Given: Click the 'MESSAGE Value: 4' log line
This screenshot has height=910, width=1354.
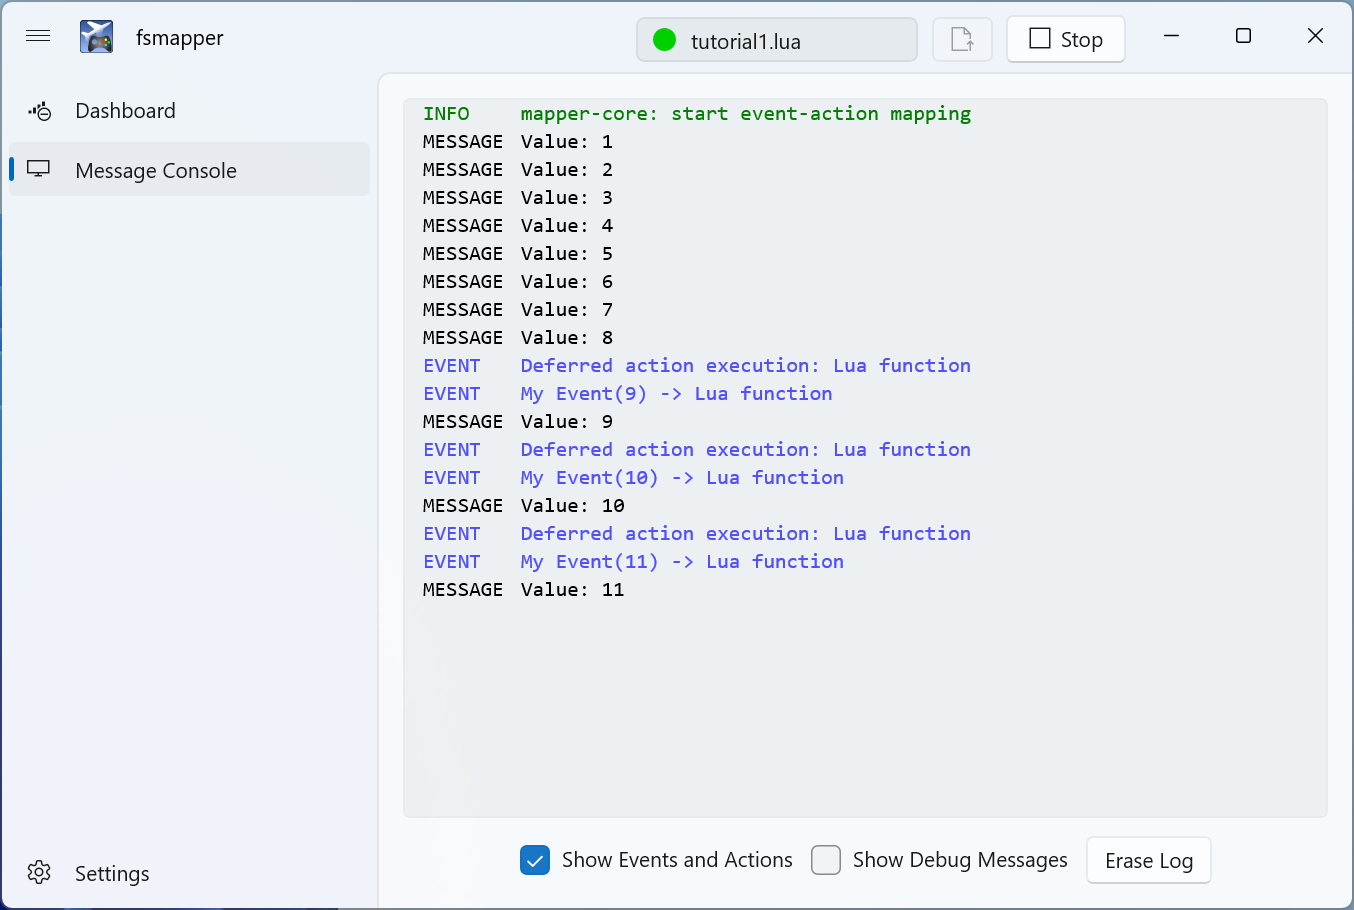Looking at the screenshot, I should pos(518,226).
